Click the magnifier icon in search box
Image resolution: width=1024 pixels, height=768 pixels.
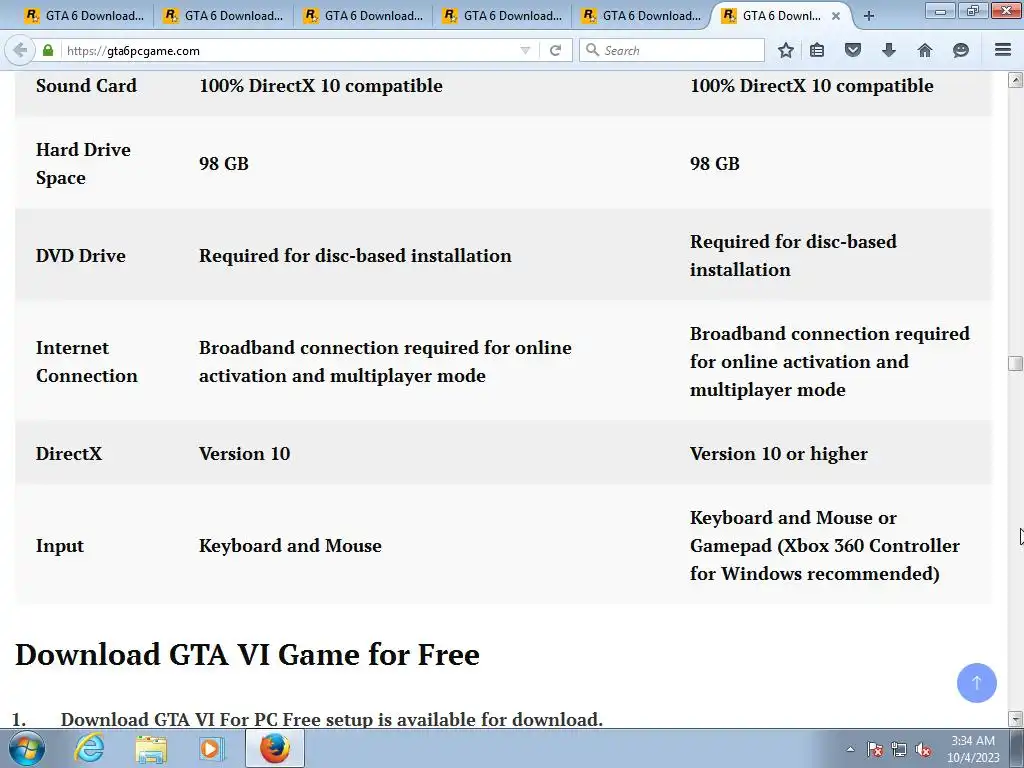[x=592, y=50]
